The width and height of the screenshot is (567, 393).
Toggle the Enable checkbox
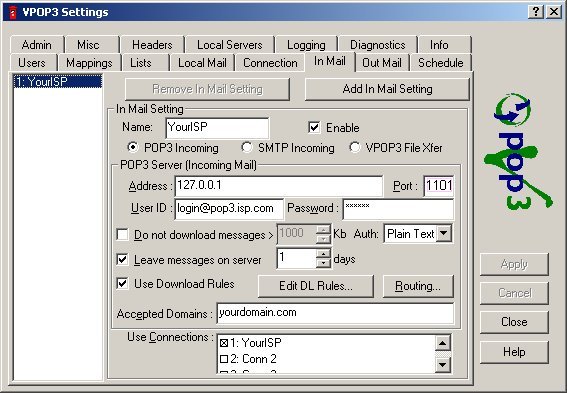click(x=314, y=127)
